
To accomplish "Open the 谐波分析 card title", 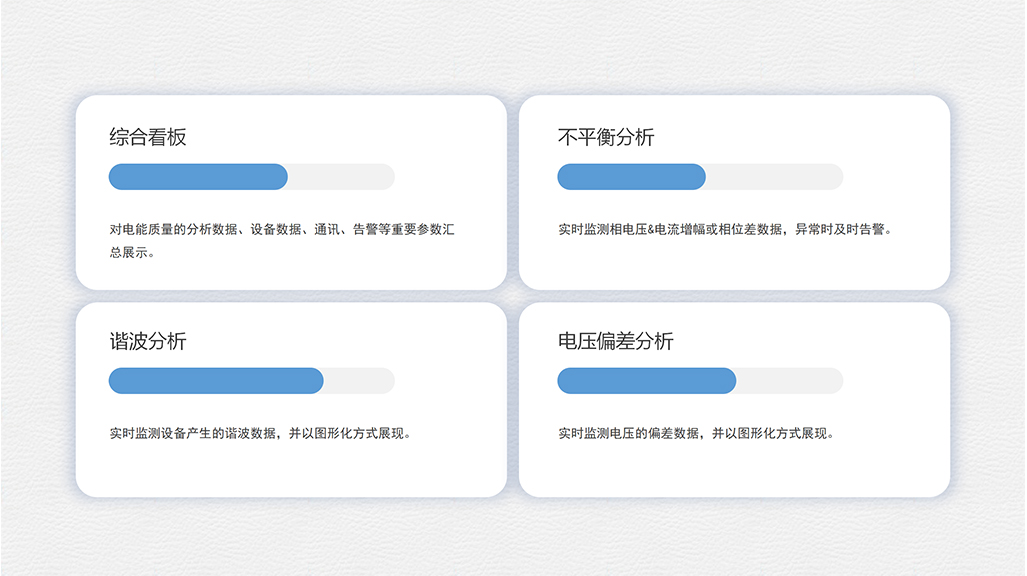I will [147, 341].
